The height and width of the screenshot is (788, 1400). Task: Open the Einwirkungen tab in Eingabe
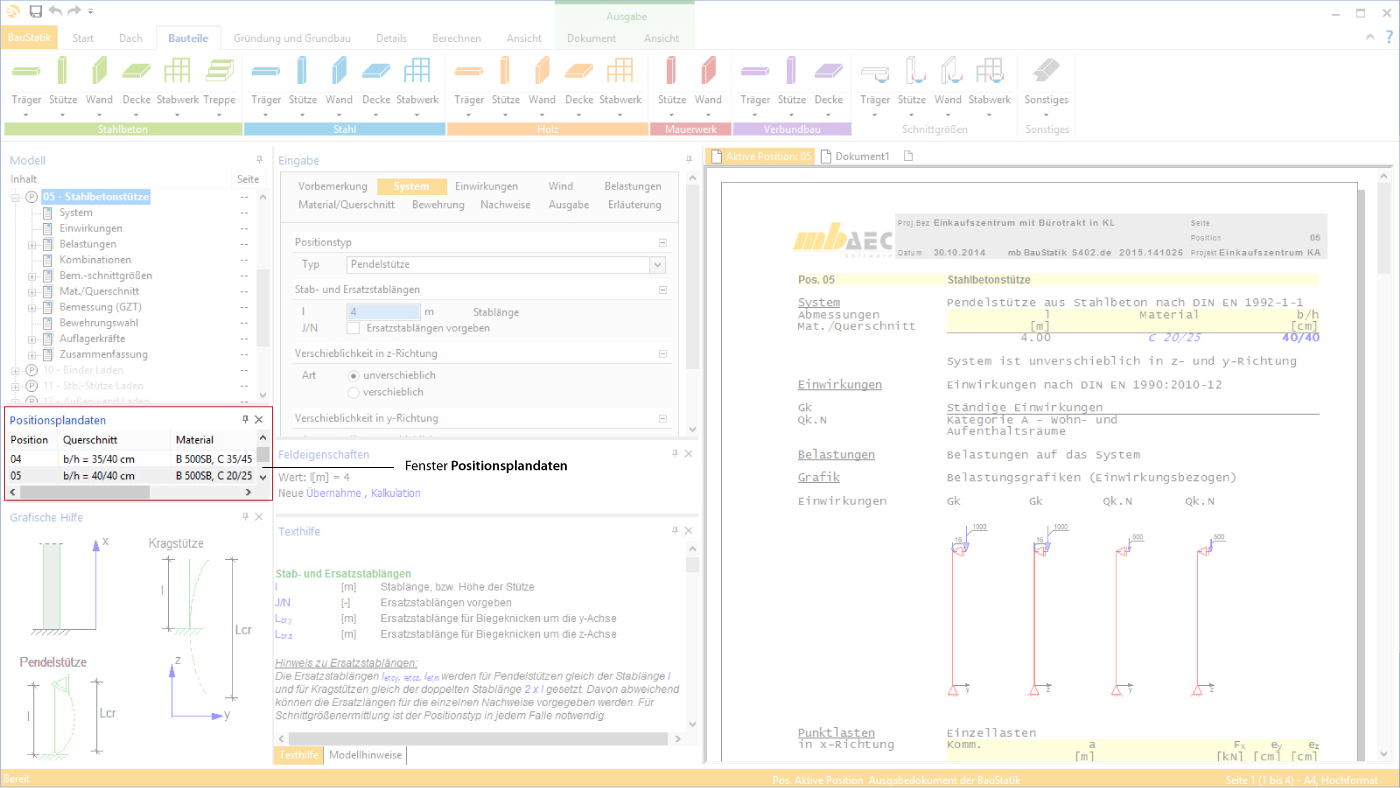486,186
